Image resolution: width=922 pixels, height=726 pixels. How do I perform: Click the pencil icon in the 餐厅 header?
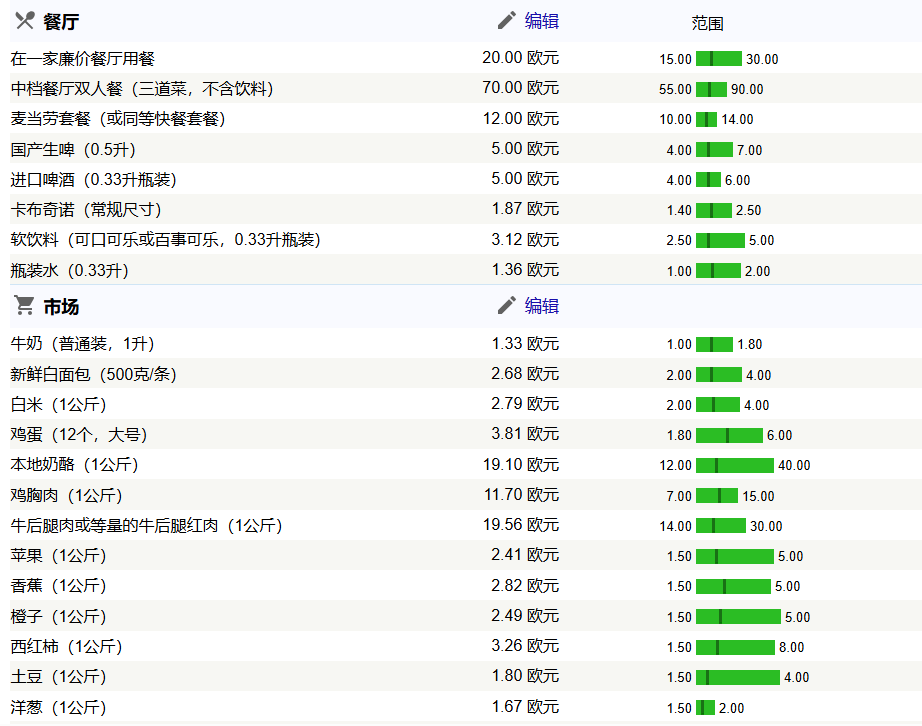point(507,21)
